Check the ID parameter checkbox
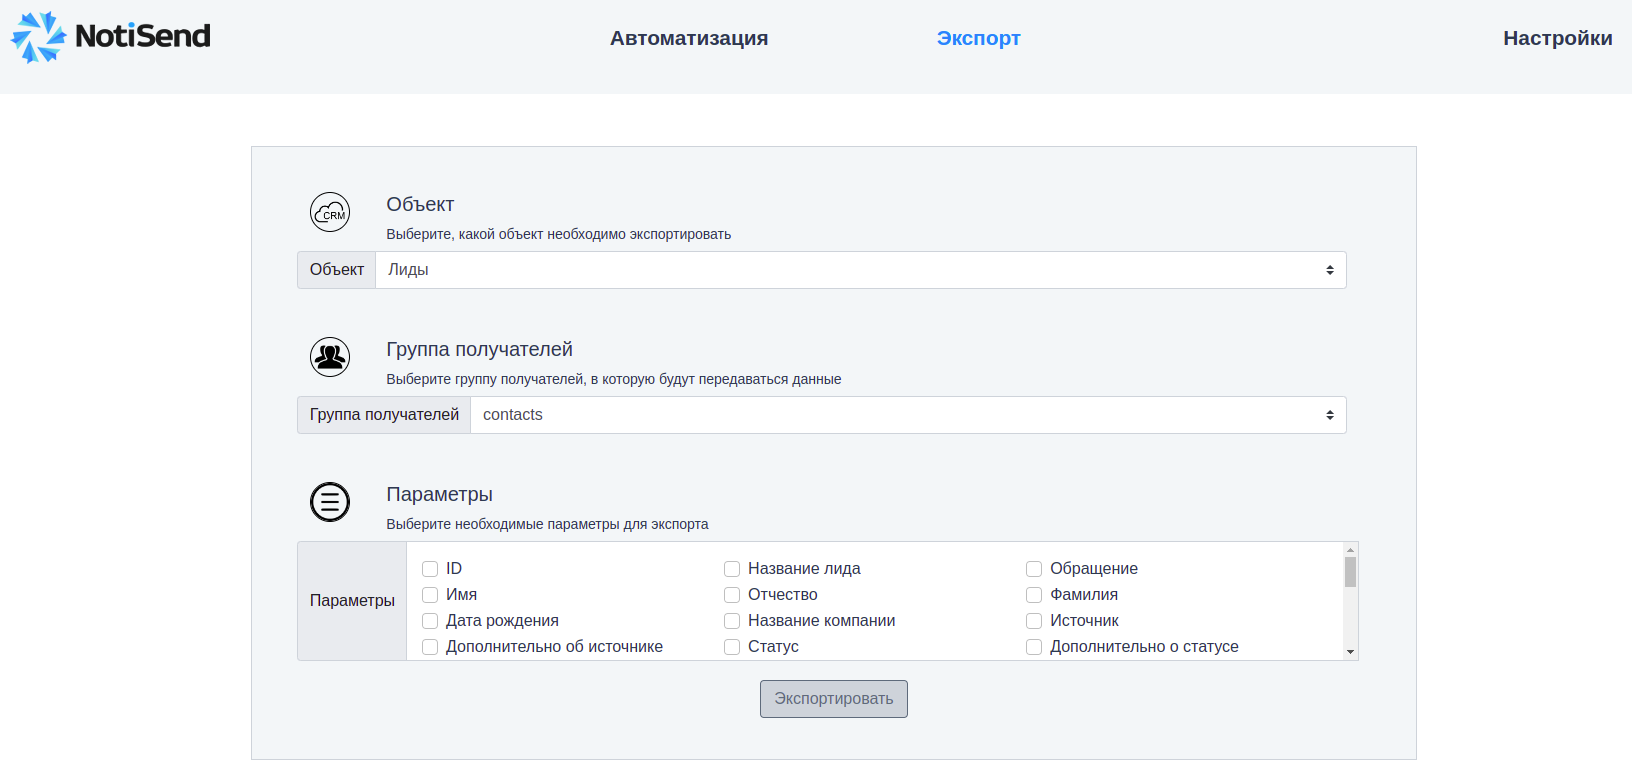The width and height of the screenshot is (1632, 778). [430, 569]
